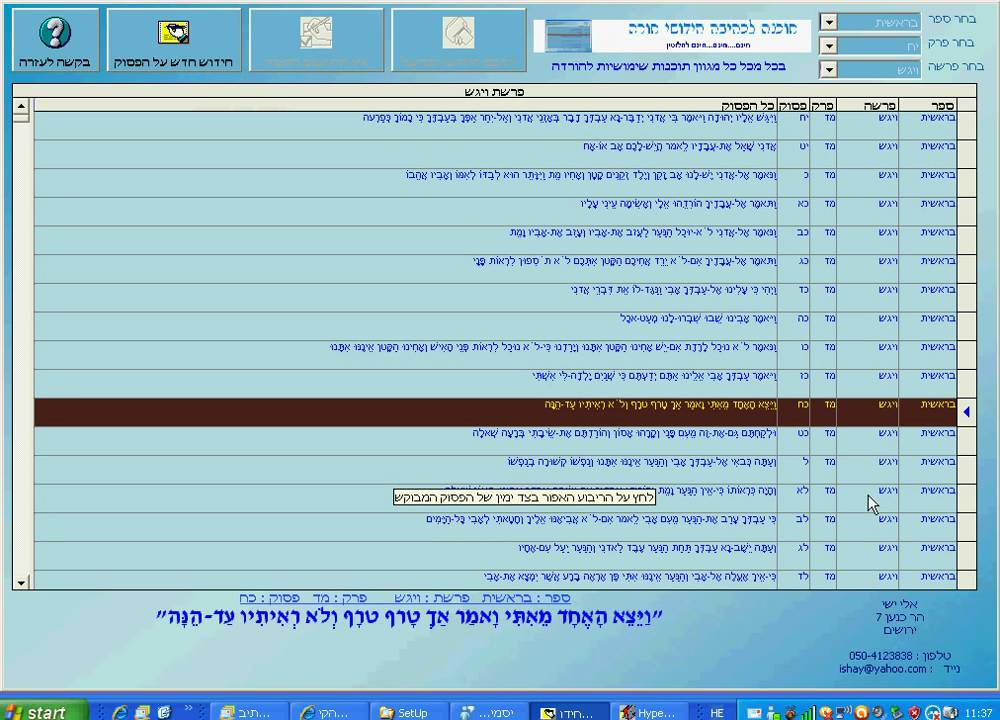Image resolution: width=1000 pixels, height=720 pixels.
Task: Switch to Hype... taskbar window
Action: (x=649, y=712)
